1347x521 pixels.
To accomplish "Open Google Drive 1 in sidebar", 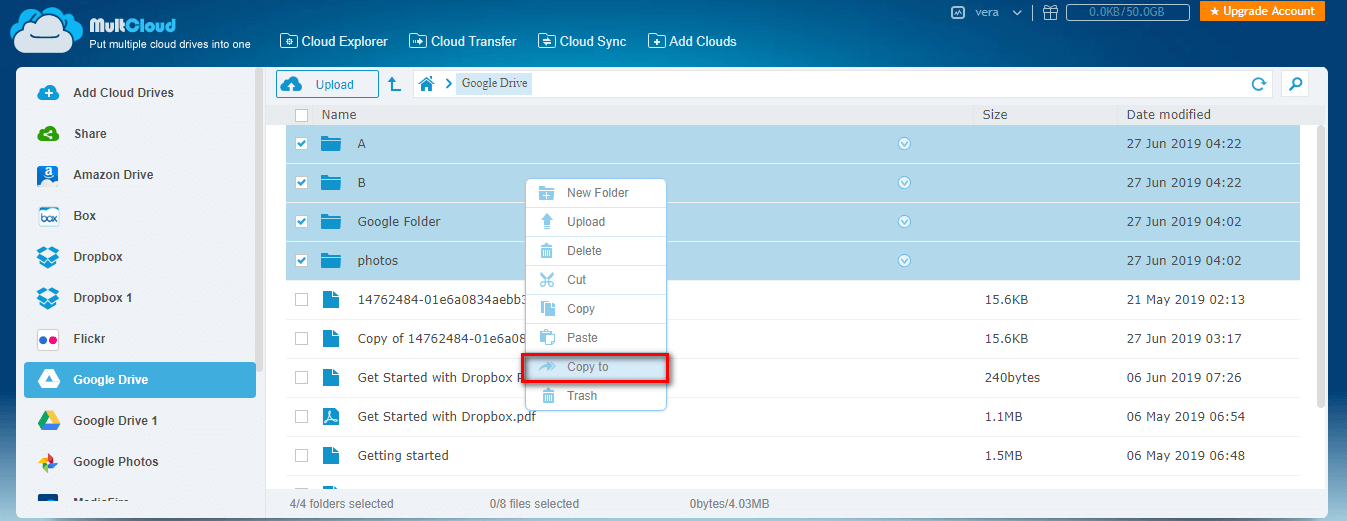I will 140,421.
